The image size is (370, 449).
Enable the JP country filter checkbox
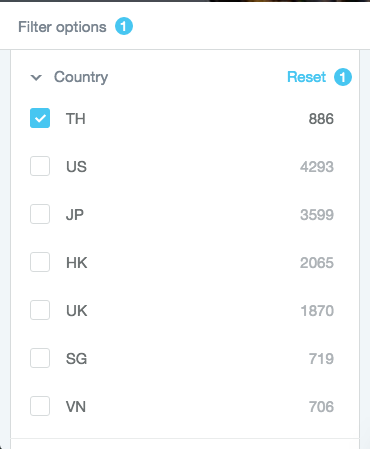point(40,214)
